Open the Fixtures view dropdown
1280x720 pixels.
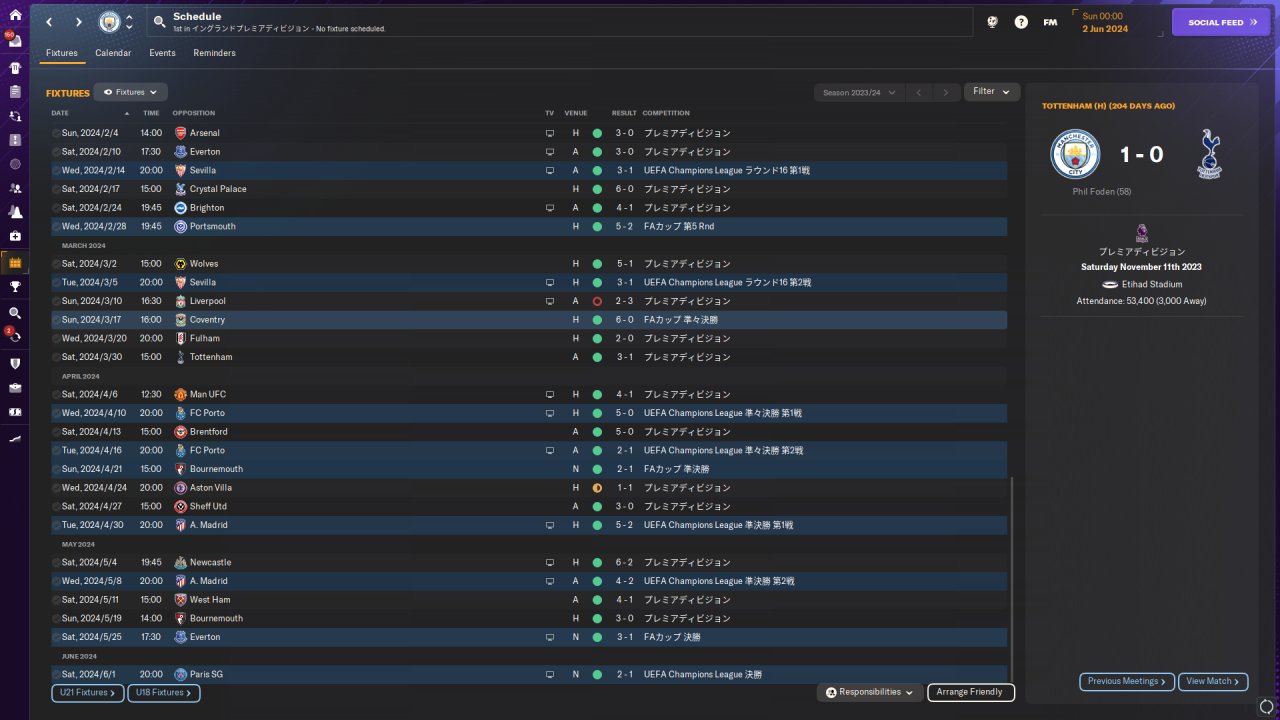point(130,92)
